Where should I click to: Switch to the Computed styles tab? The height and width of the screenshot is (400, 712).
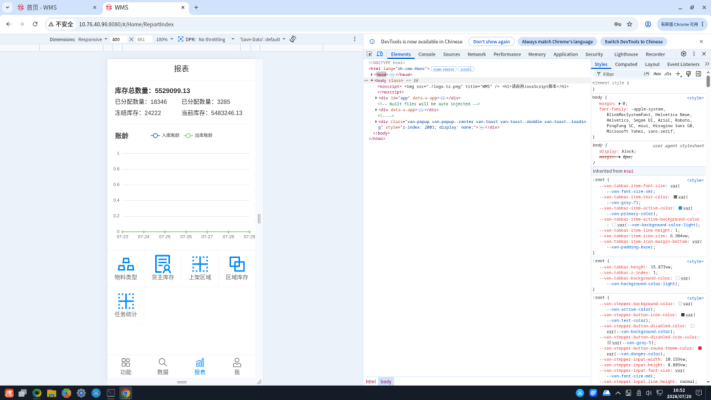[626, 64]
